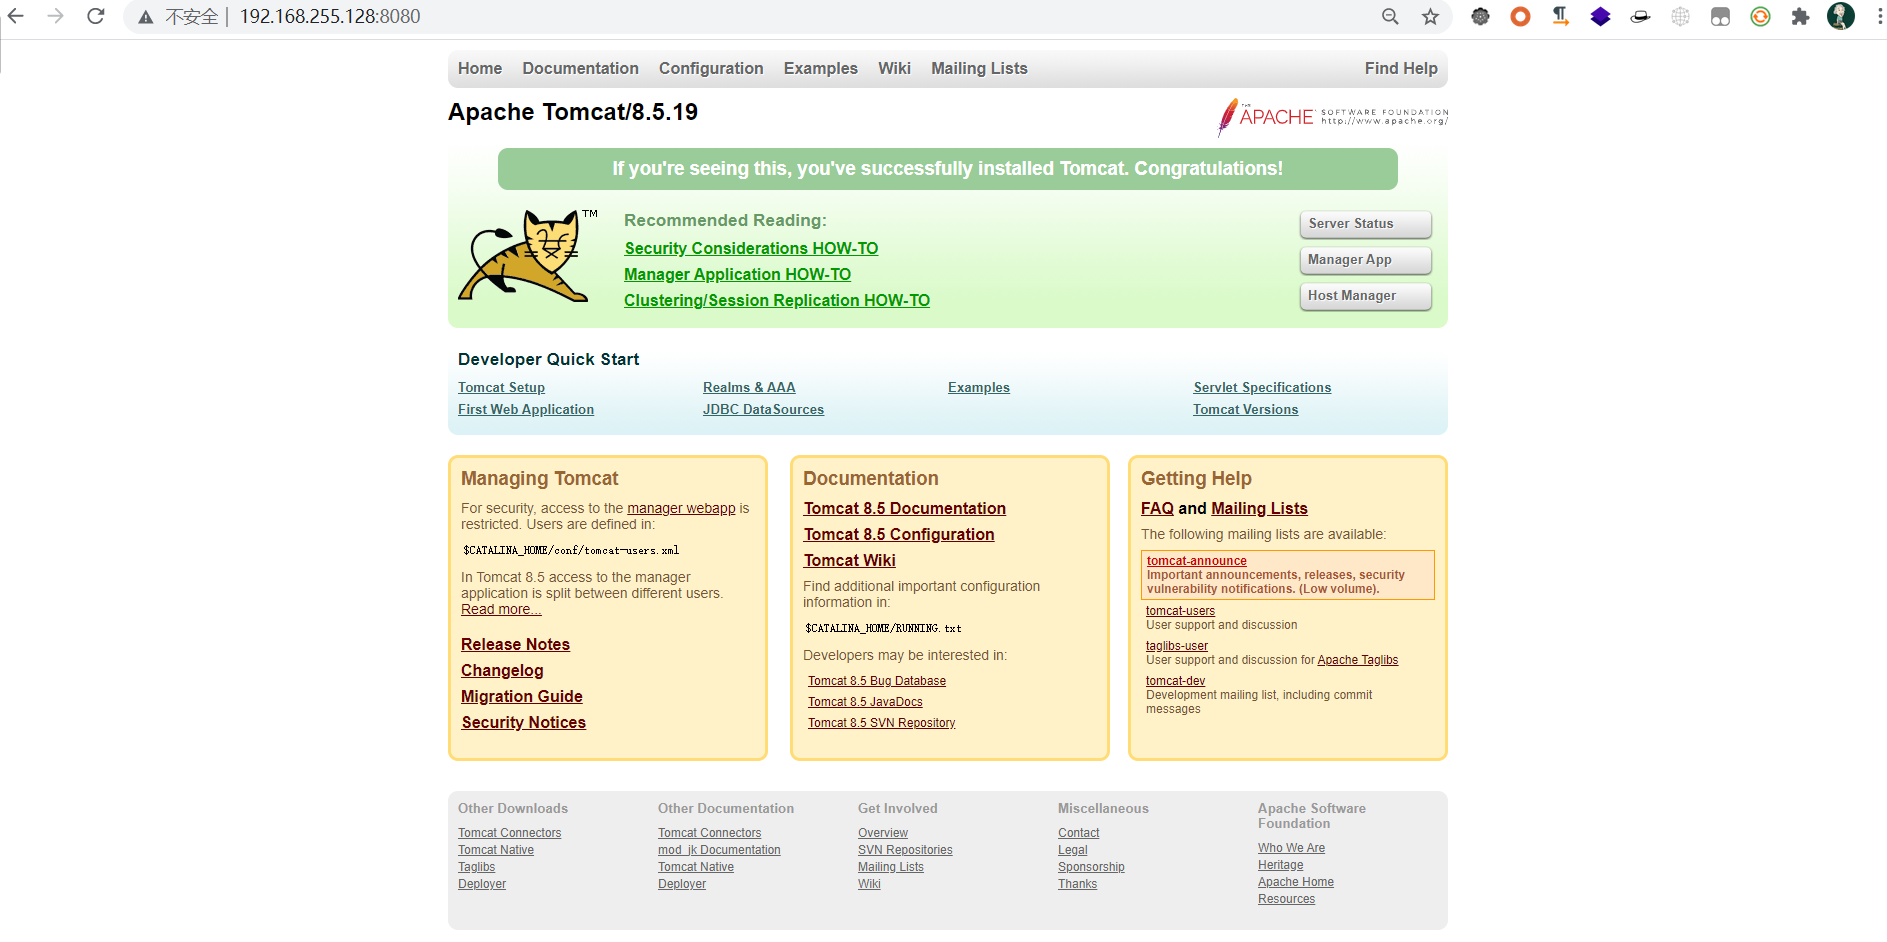
Task: Click the not-secure warning triangle icon
Action: (146, 17)
